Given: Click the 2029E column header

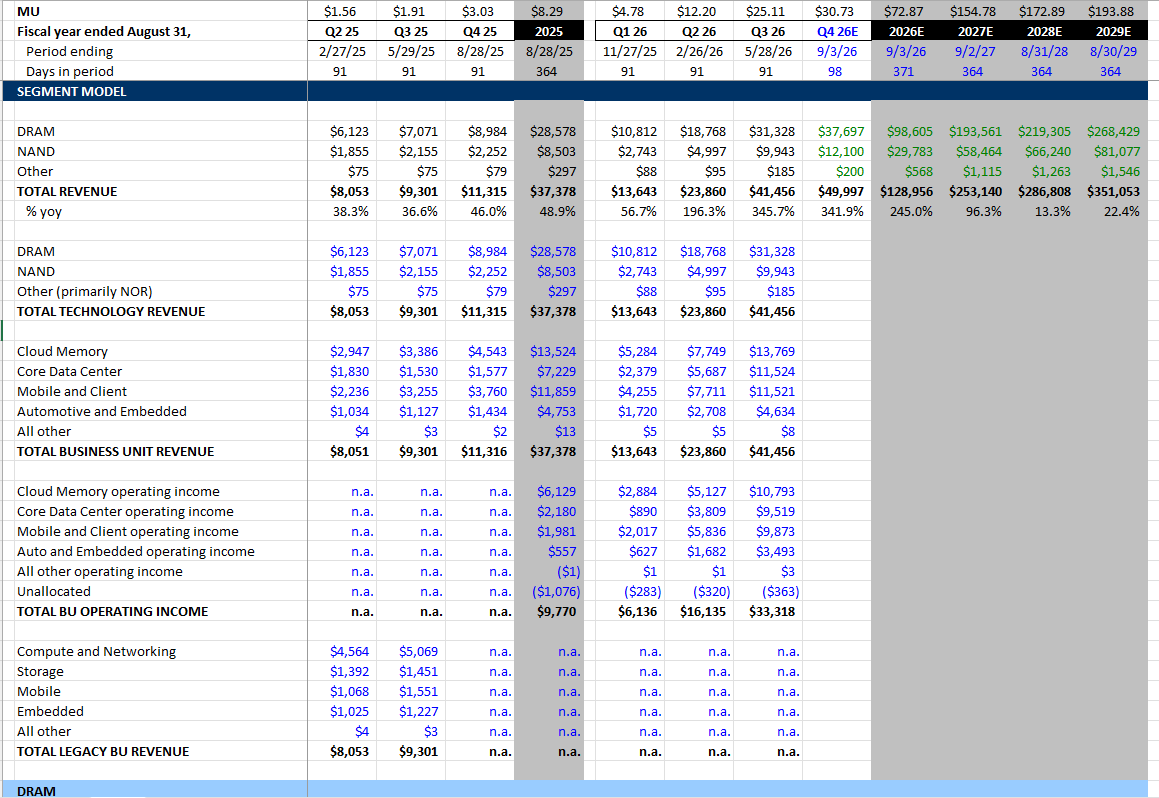Looking at the screenshot, I should pyautogui.click(x=1113, y=32).
